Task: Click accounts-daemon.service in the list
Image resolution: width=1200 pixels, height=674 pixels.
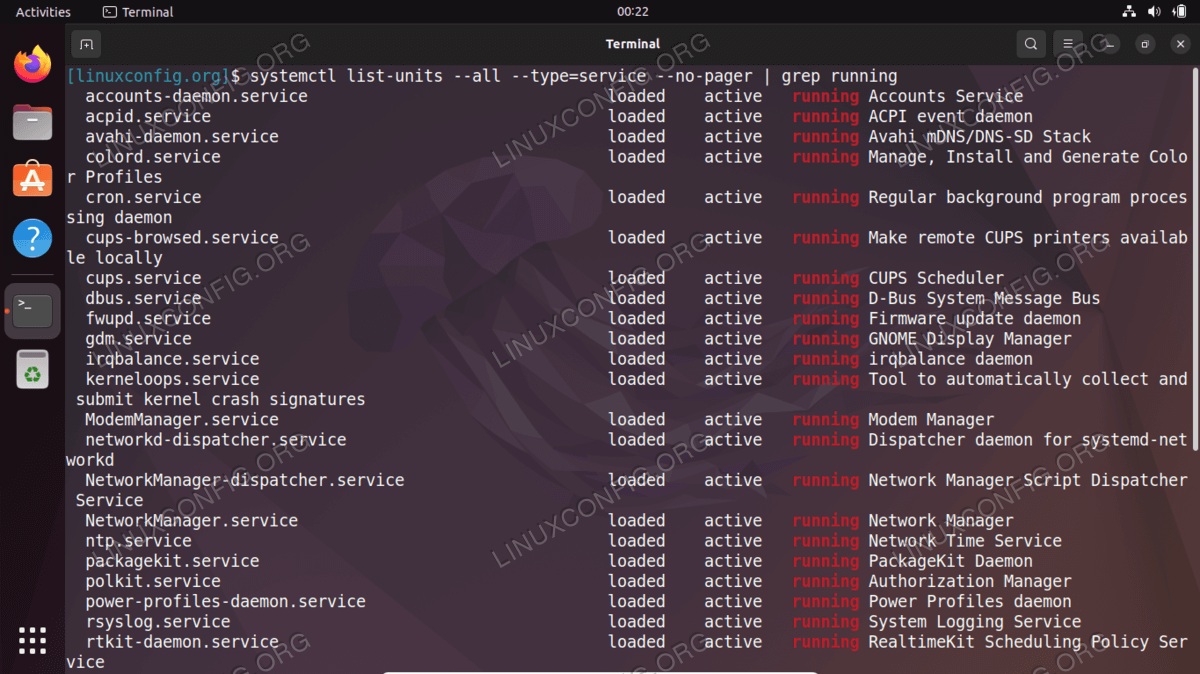Action: point(196,96)
